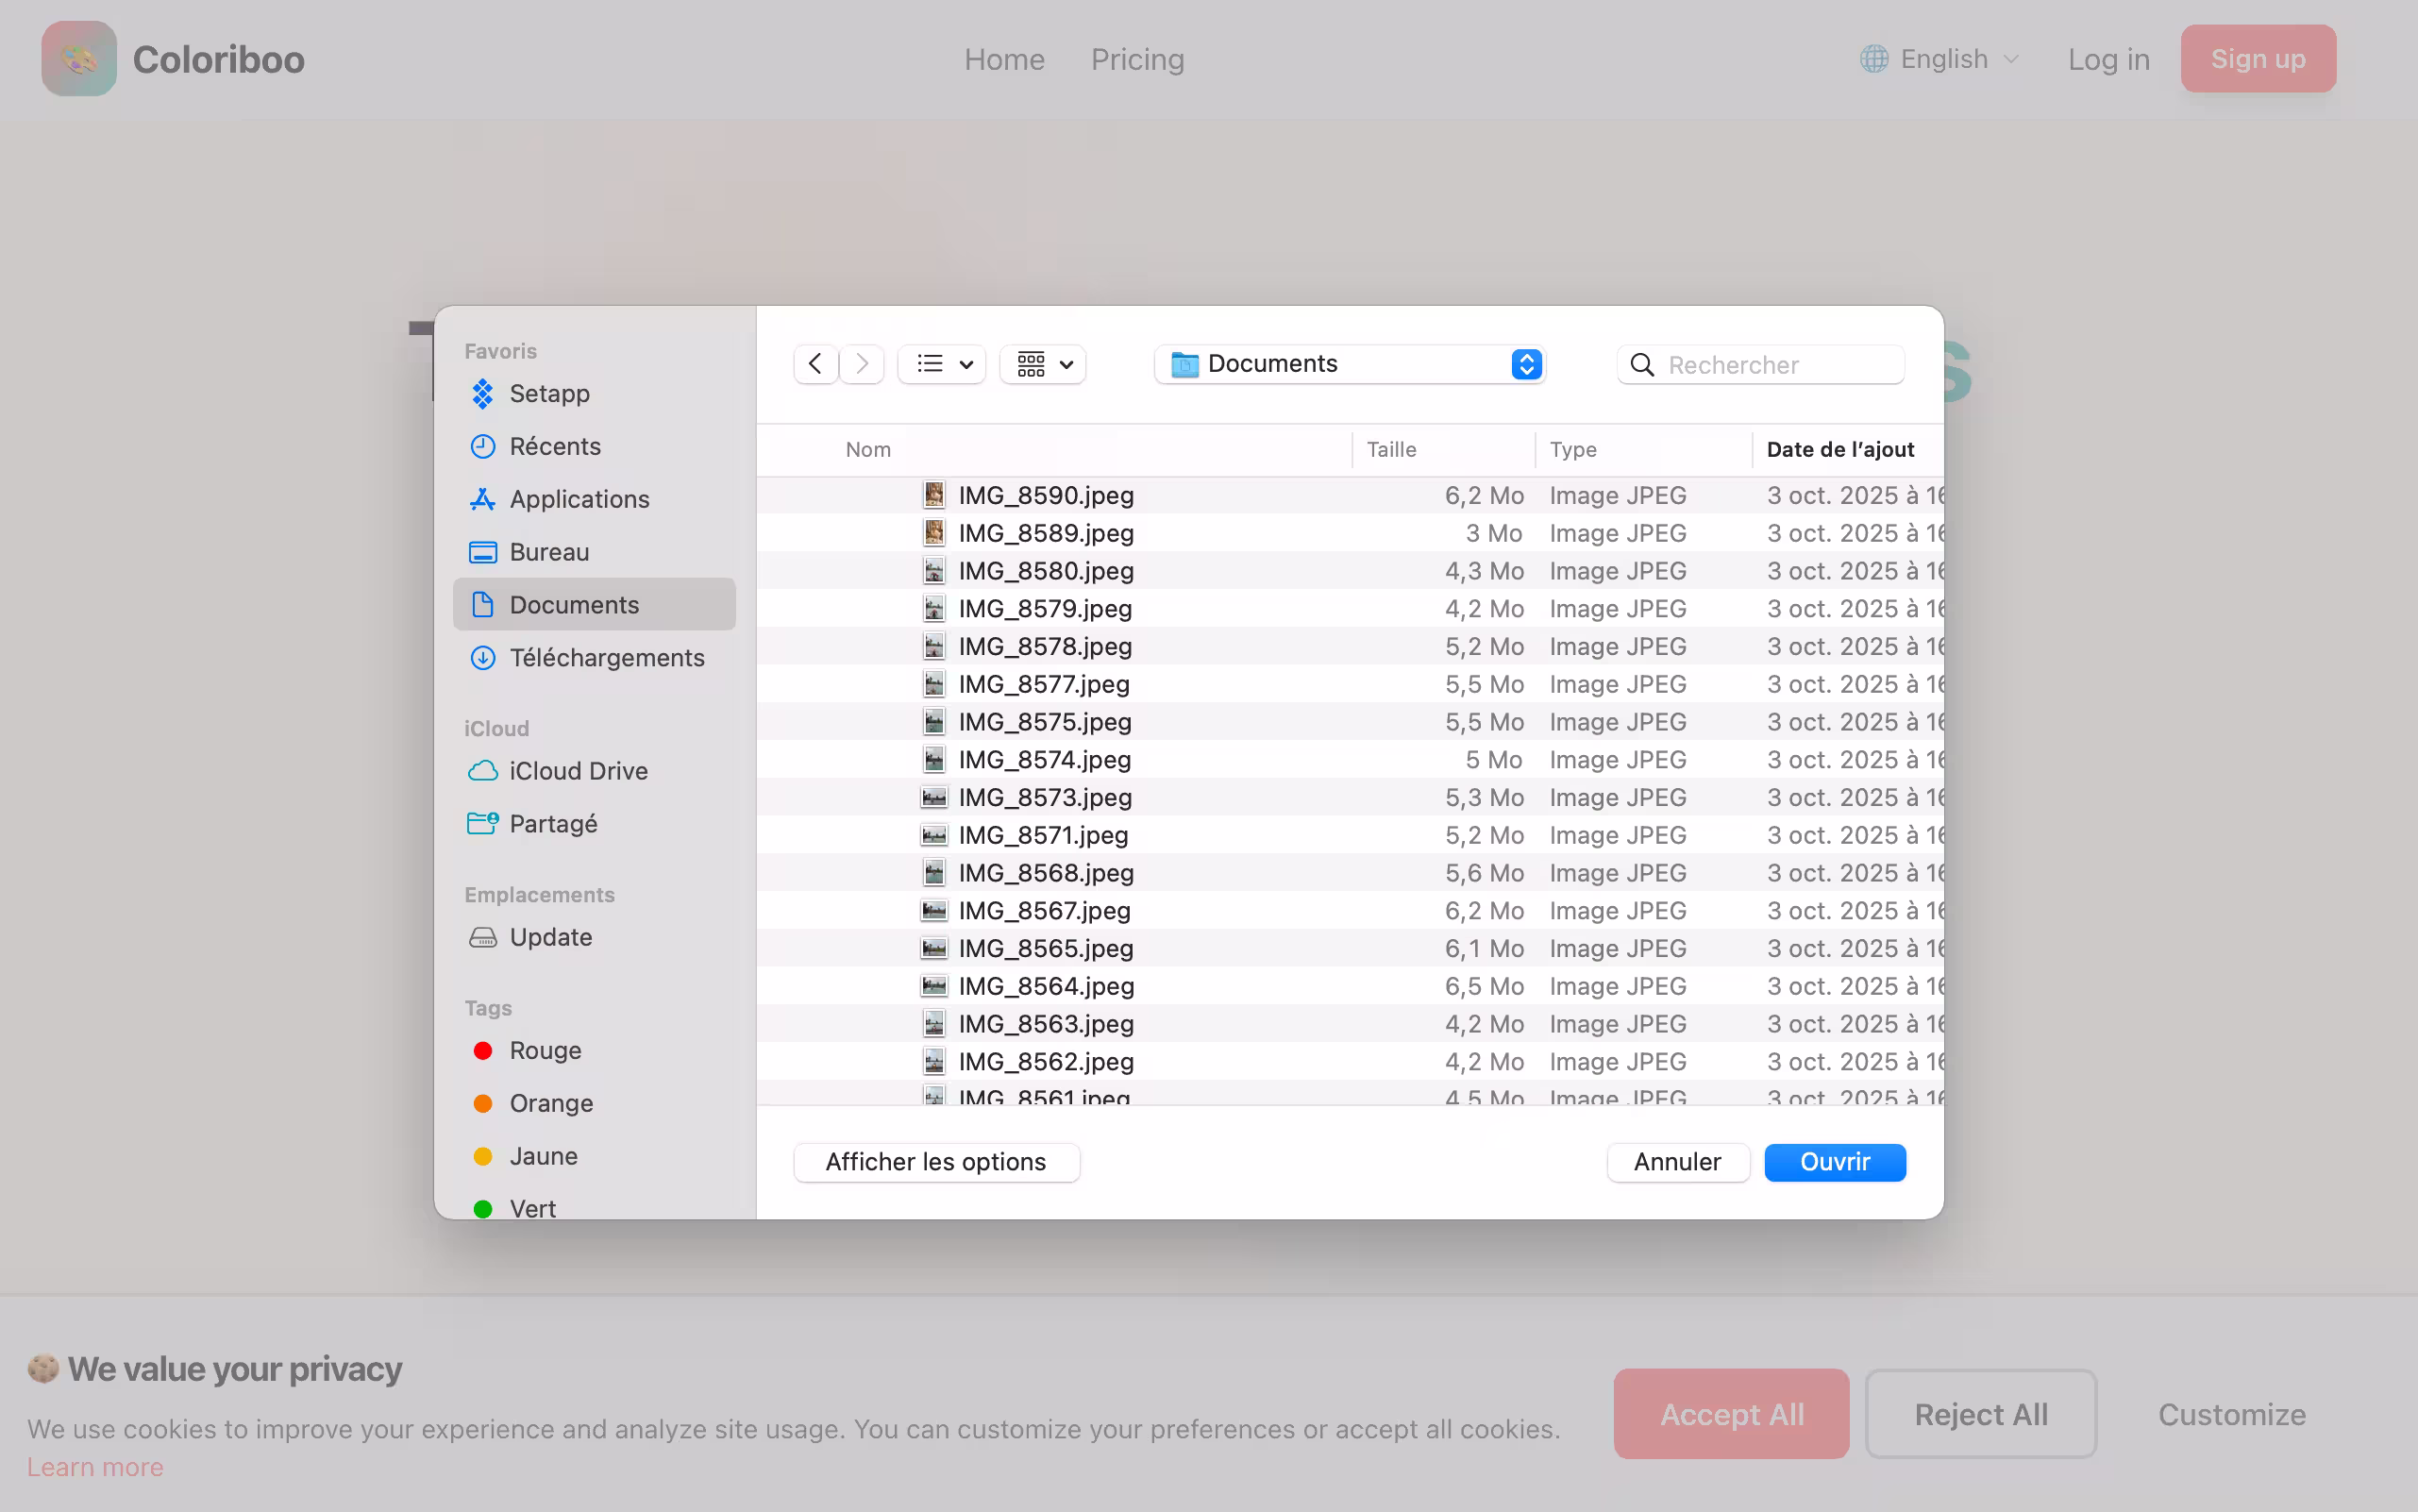Select the Rouge red tag
This screenshot has height=1512, width=2418.
click(544, 1050)
